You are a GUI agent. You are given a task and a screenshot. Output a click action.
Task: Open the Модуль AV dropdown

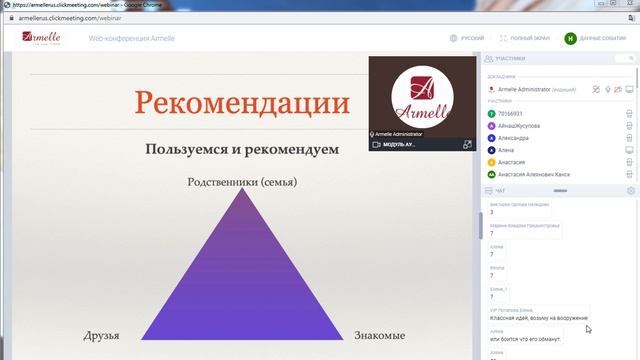pyautogui.click(x=399, y=144)
